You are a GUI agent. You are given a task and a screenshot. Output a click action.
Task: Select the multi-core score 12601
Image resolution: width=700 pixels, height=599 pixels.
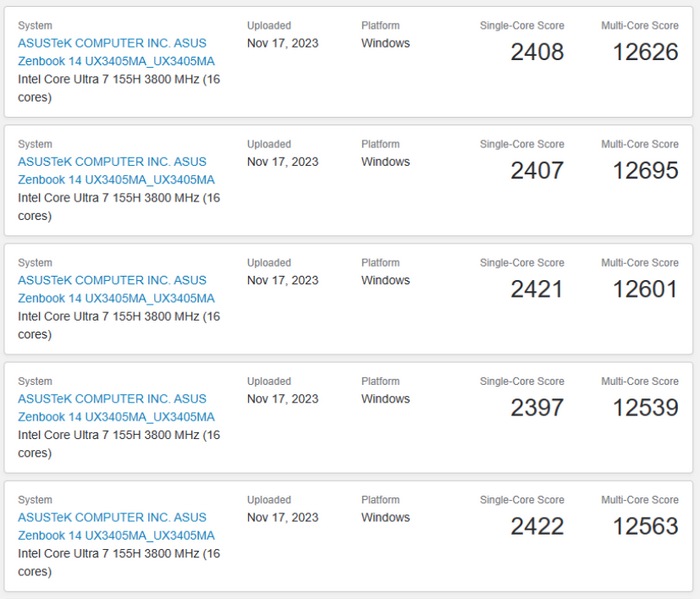click(x=645, y=289)
